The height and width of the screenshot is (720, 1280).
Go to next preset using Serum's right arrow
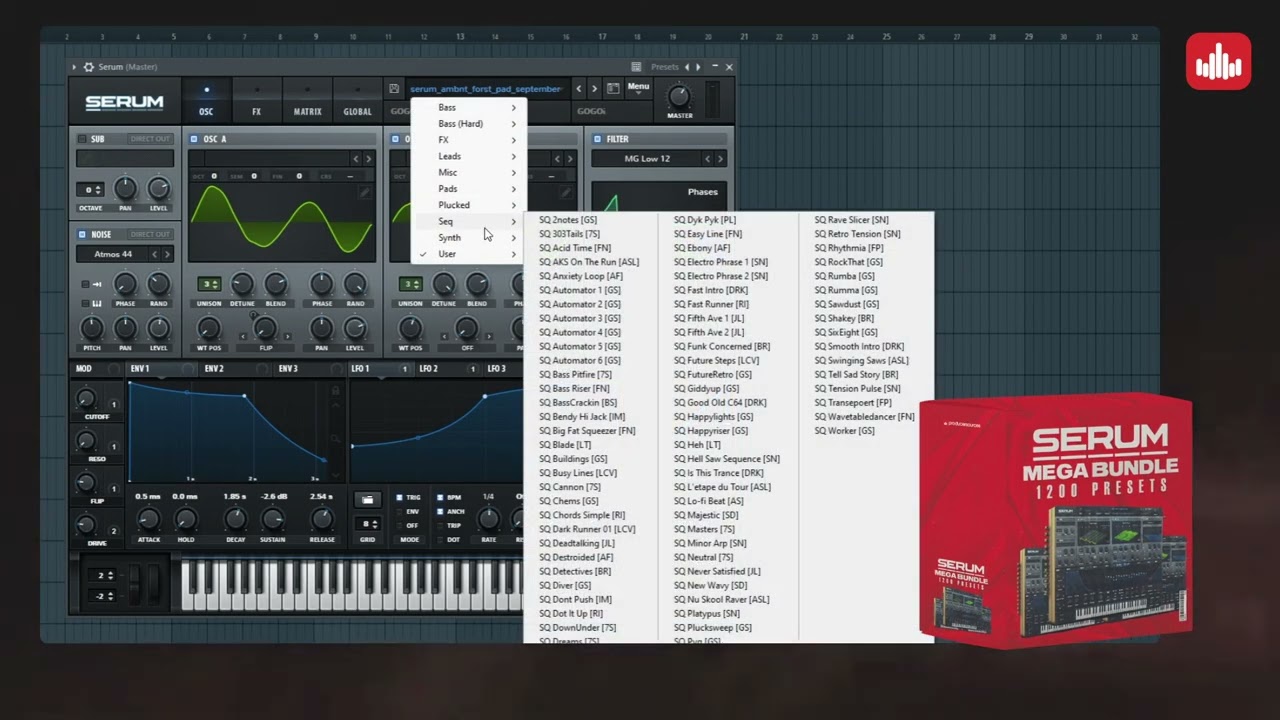(594, 89)
